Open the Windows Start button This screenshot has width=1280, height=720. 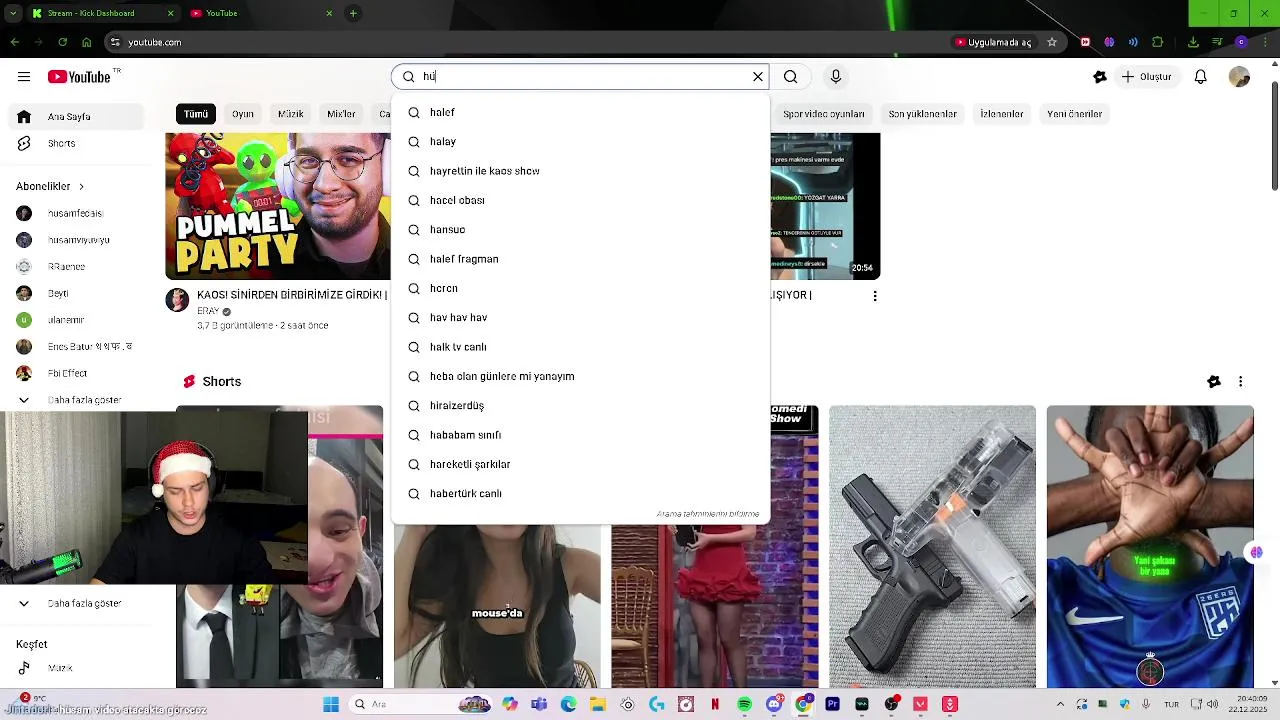(x=331, y=705)
